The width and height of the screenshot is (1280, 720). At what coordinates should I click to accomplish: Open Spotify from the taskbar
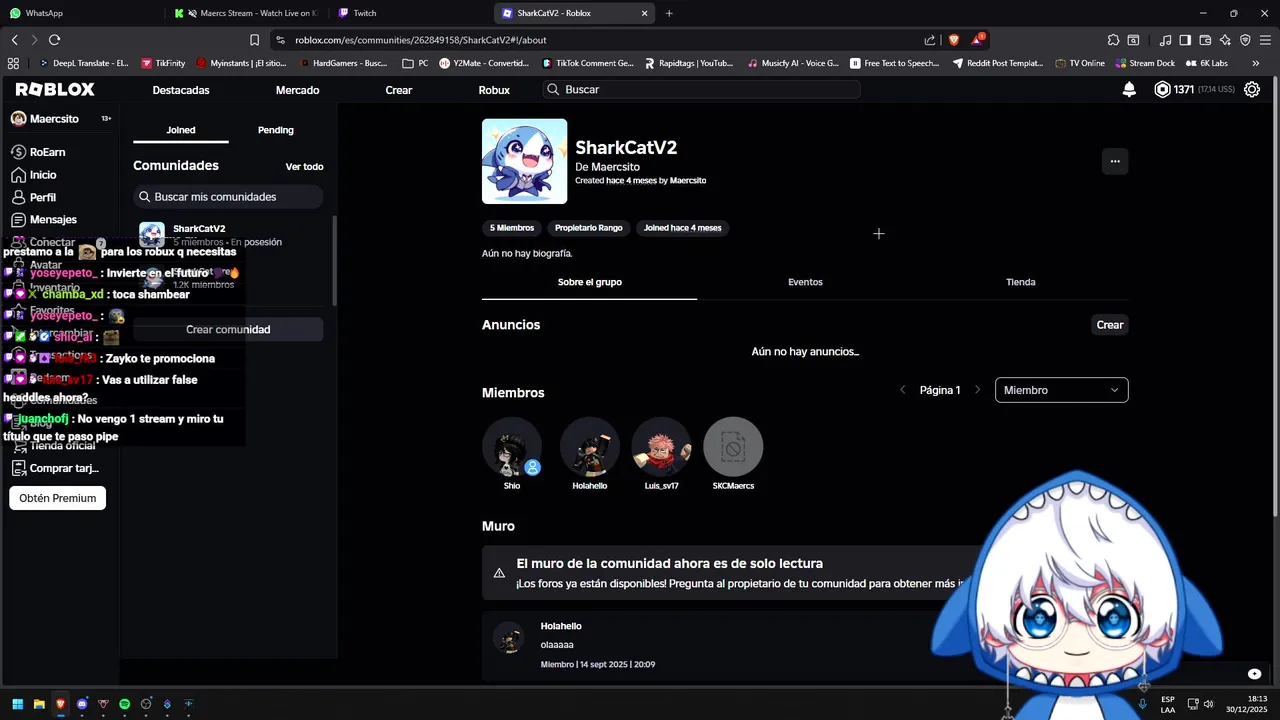[x=125, y=704]
